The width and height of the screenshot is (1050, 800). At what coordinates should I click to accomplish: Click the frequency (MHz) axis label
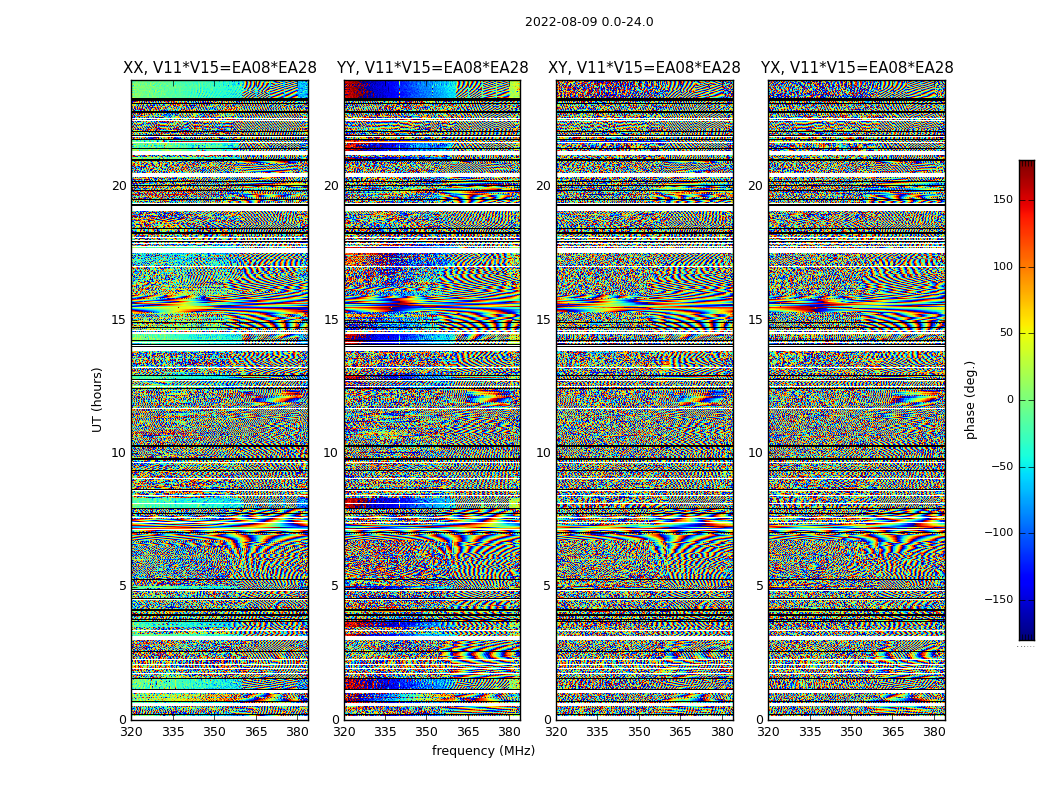483,750
